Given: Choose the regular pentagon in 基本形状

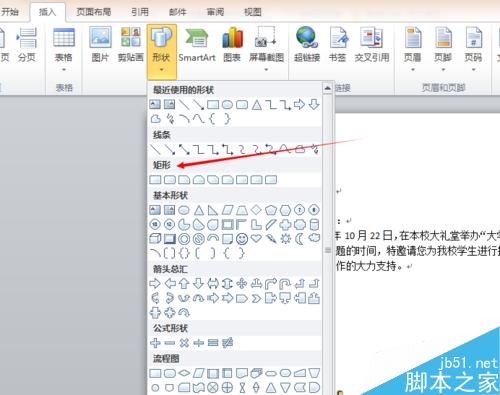Looking at the screenshot, I should coord(271,210).
